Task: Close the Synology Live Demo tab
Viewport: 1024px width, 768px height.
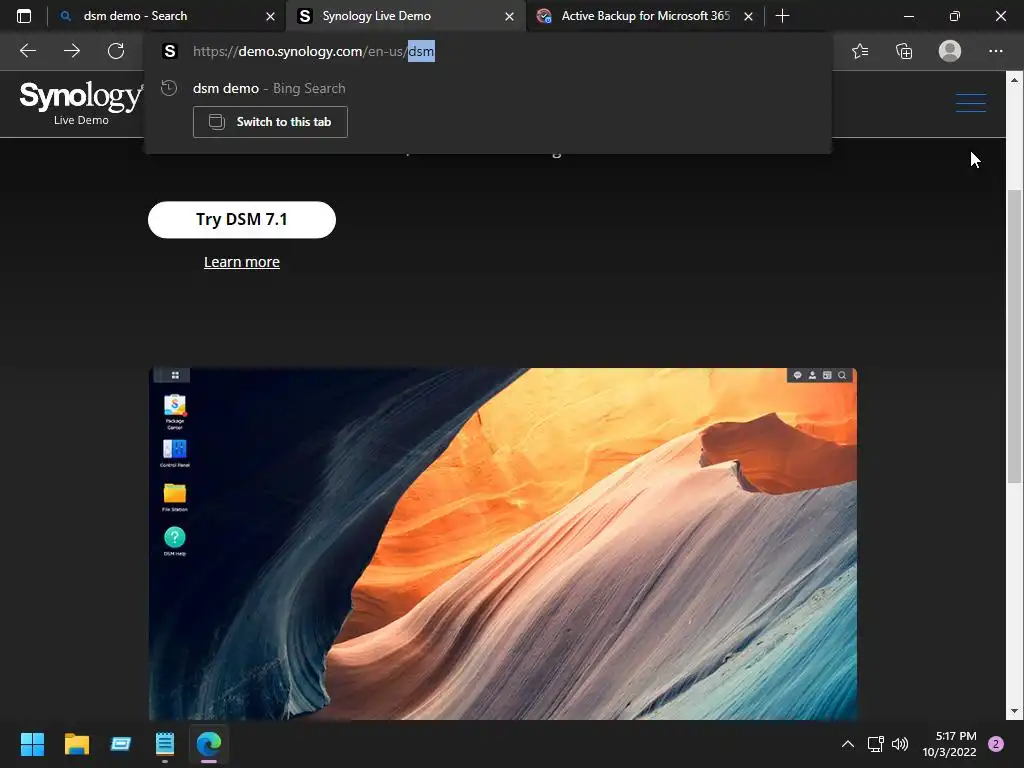Action: click(x=509, y=16)
